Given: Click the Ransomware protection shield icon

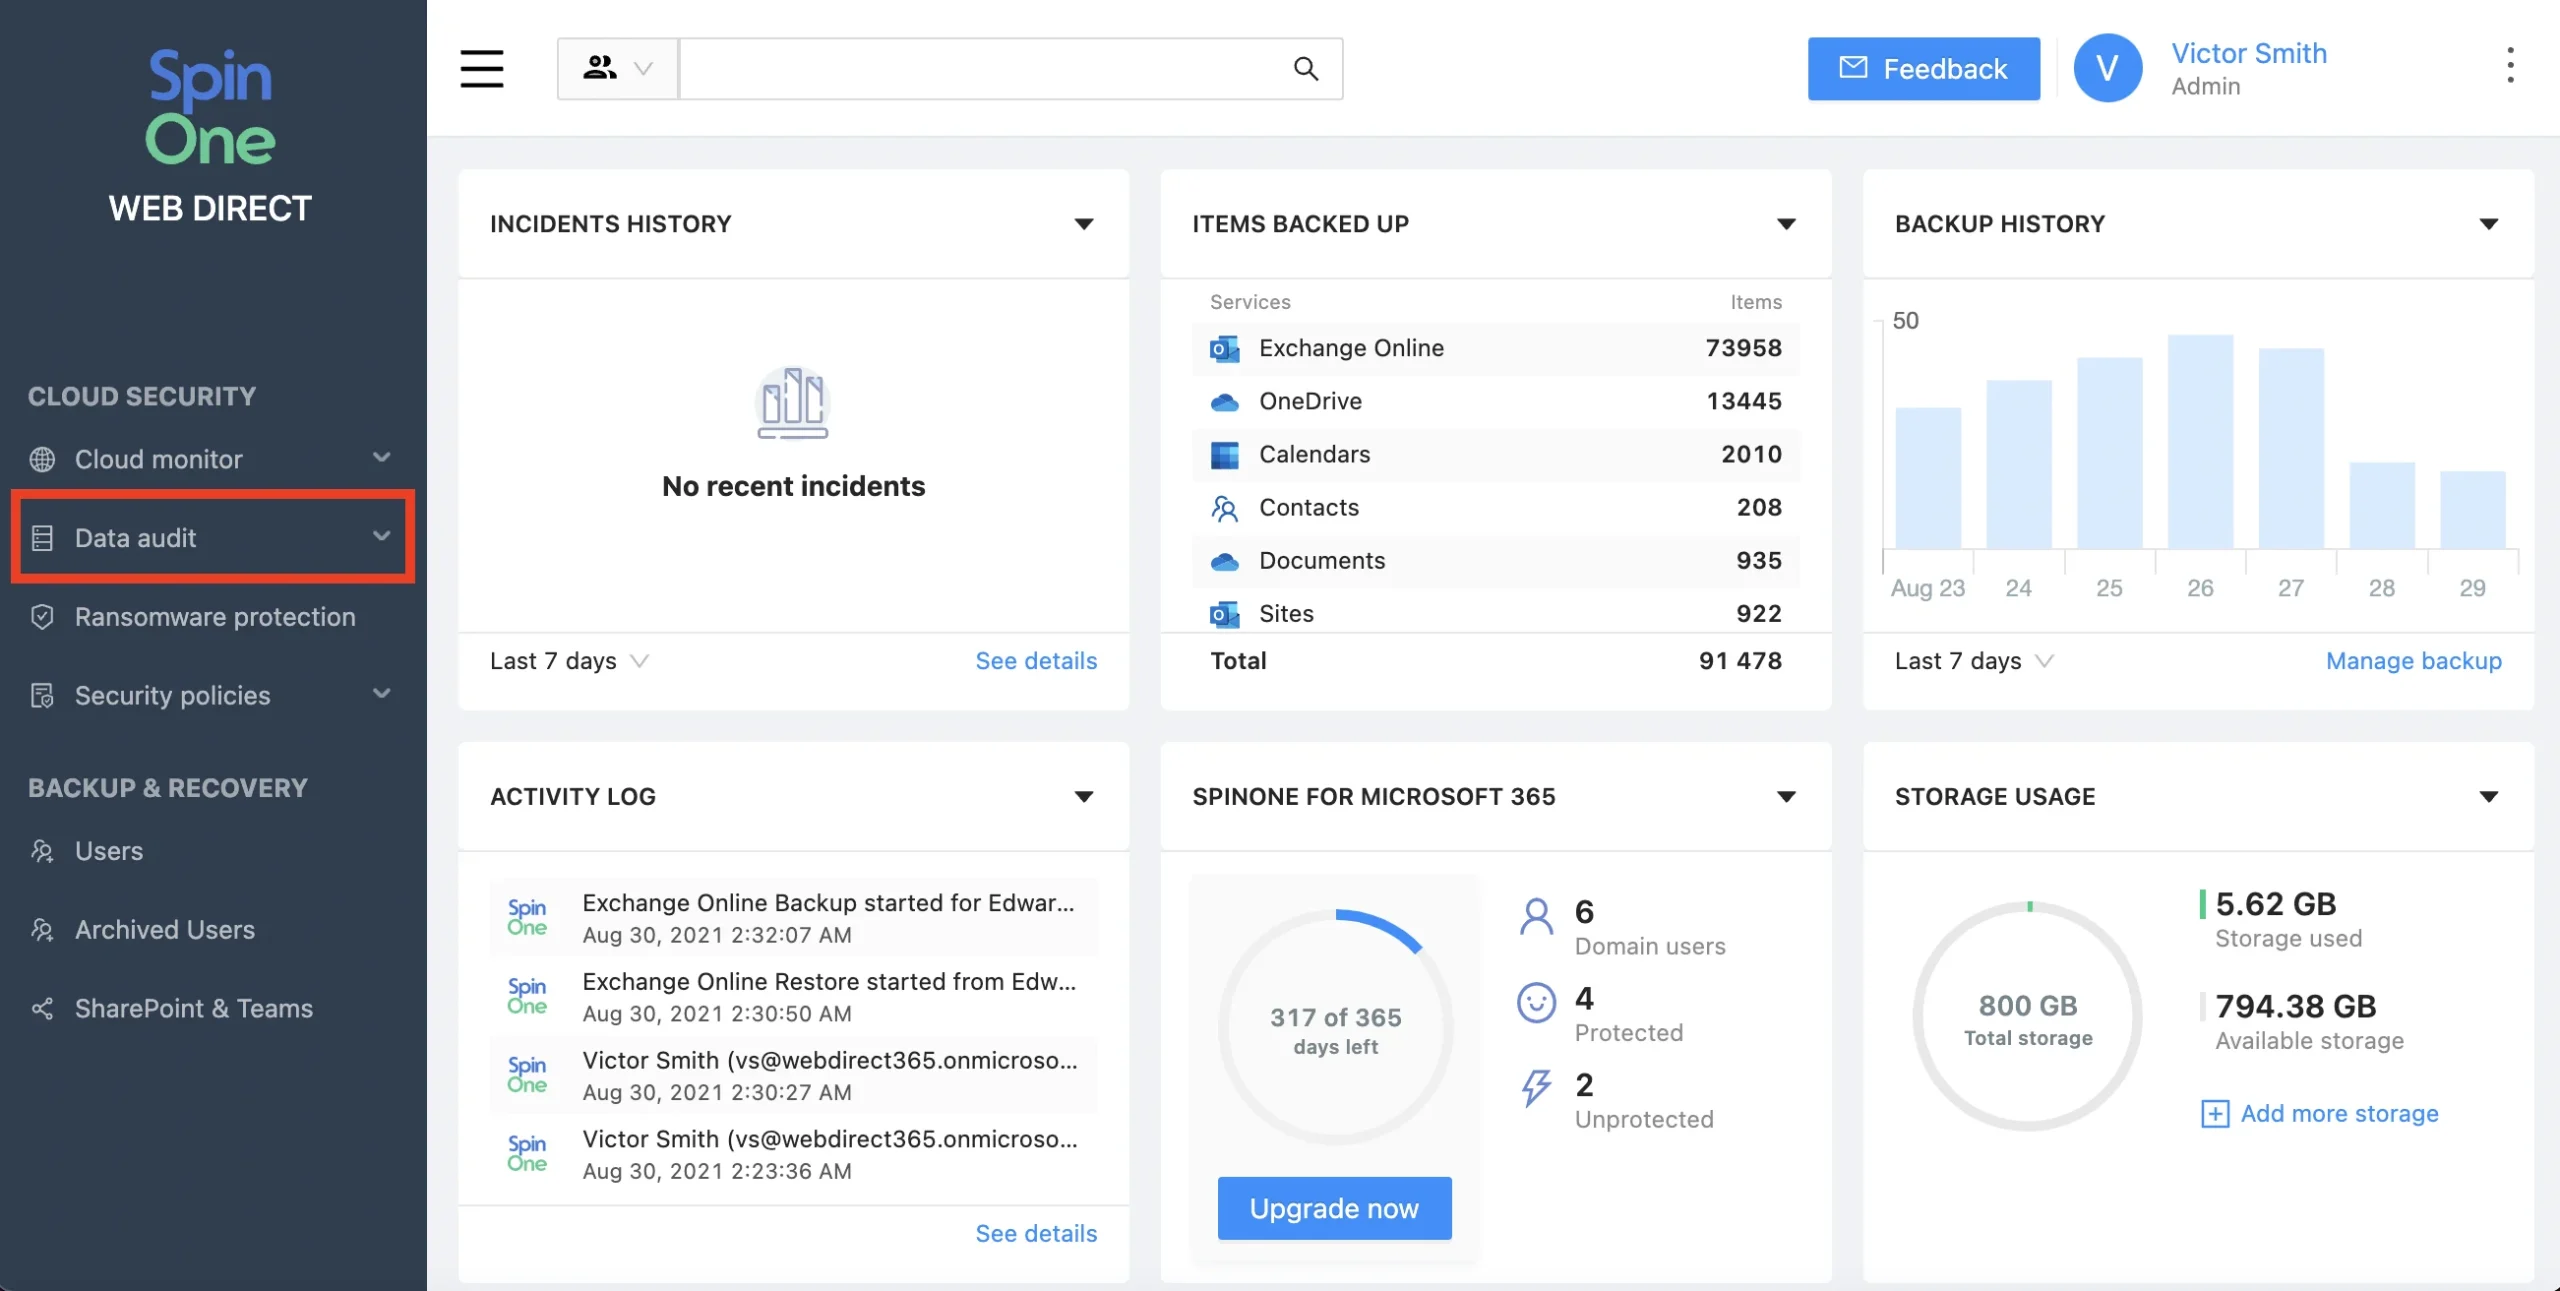Looking at the screenshot, I should [x=42, y=617].
